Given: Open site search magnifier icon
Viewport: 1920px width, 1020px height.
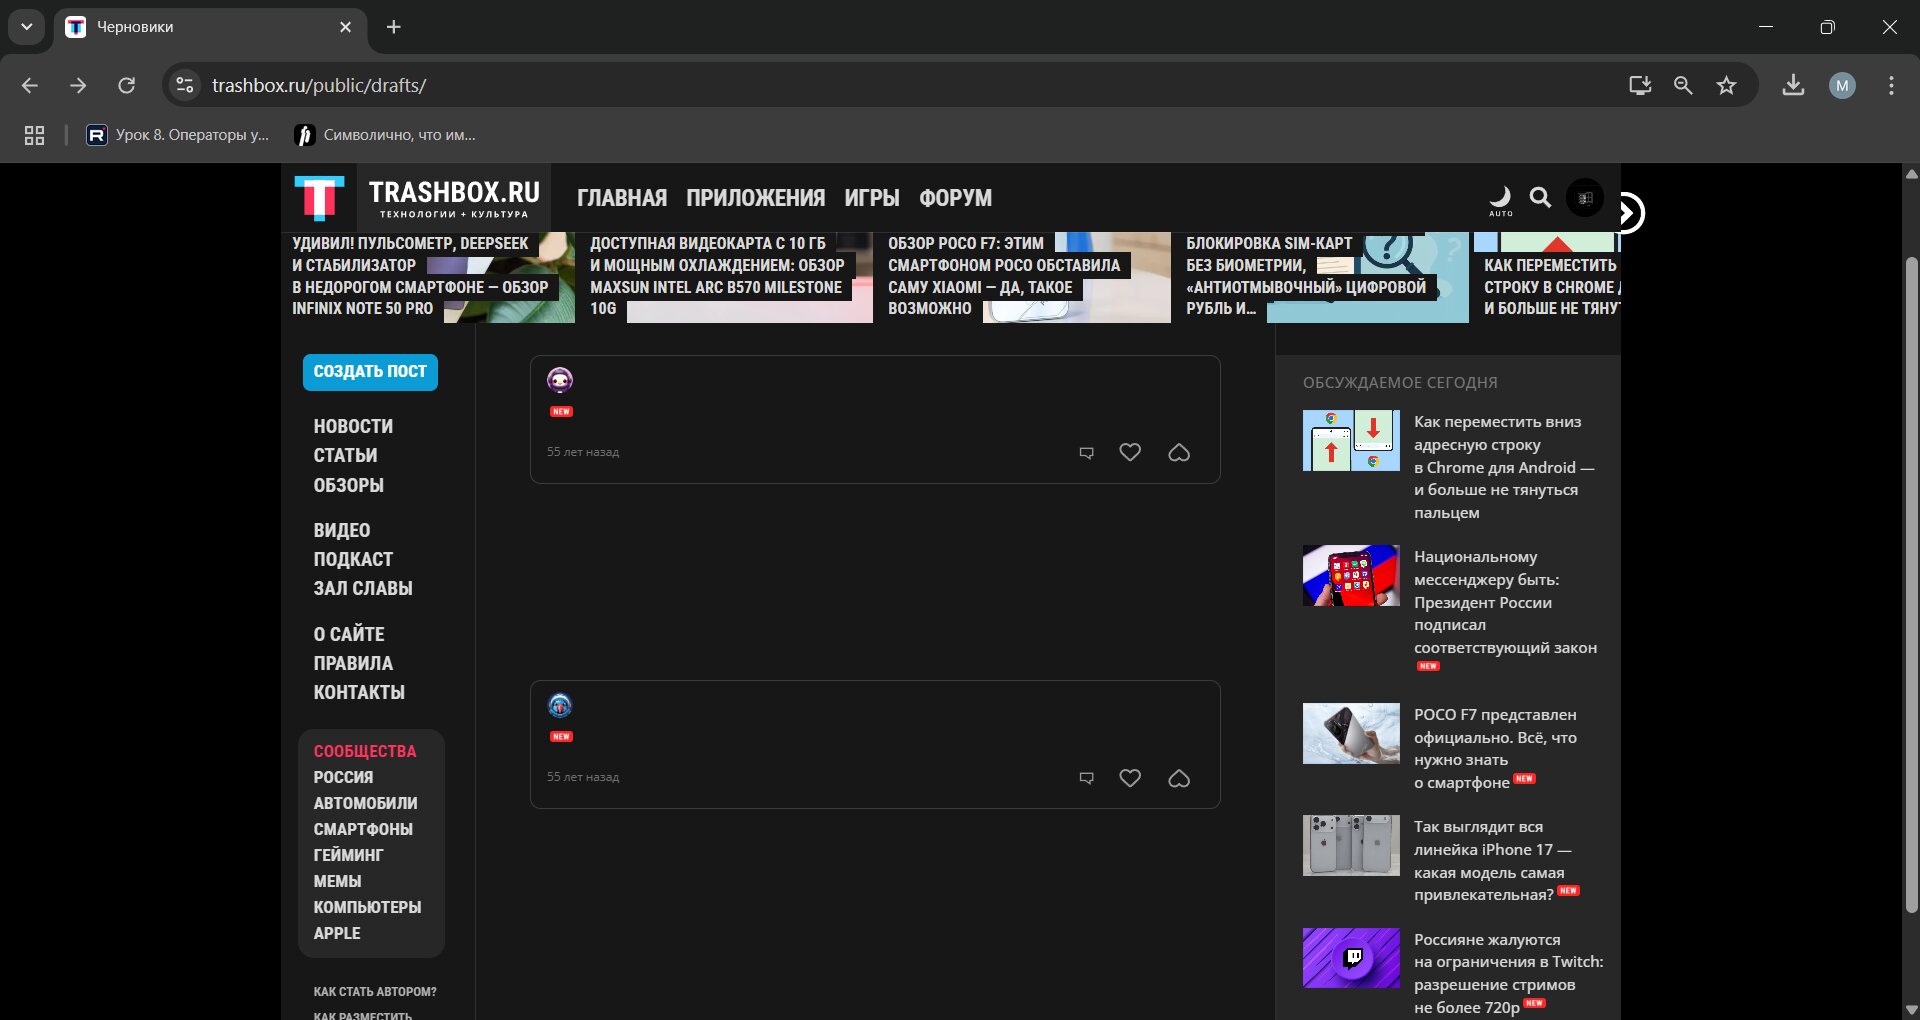Looking at the screenshot, I should pos(1541,198).
